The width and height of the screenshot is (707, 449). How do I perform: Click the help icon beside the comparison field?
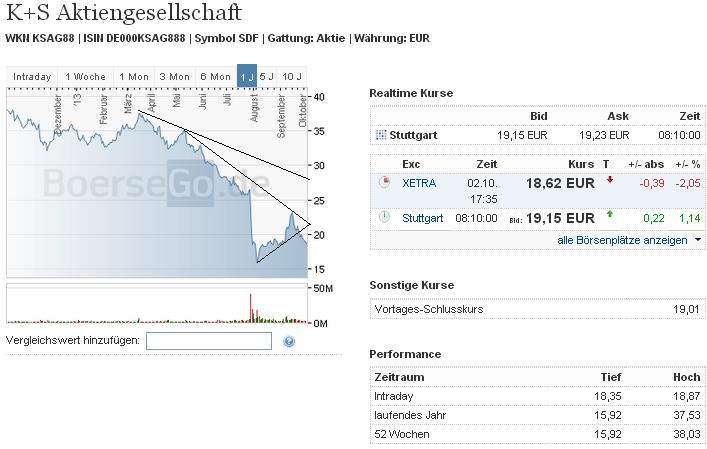289,341
